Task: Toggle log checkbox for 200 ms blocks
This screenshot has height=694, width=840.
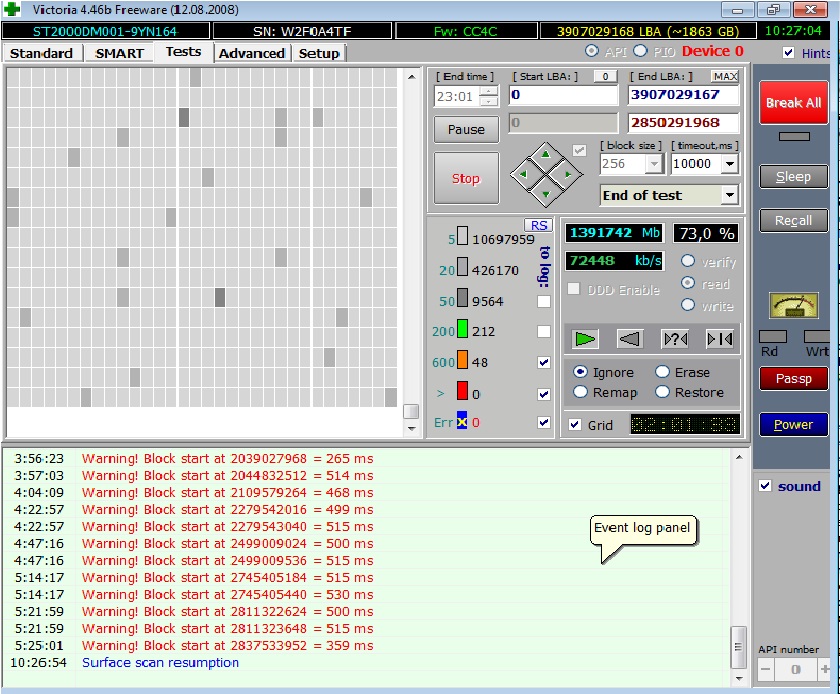Action: [x=544, y=331]
